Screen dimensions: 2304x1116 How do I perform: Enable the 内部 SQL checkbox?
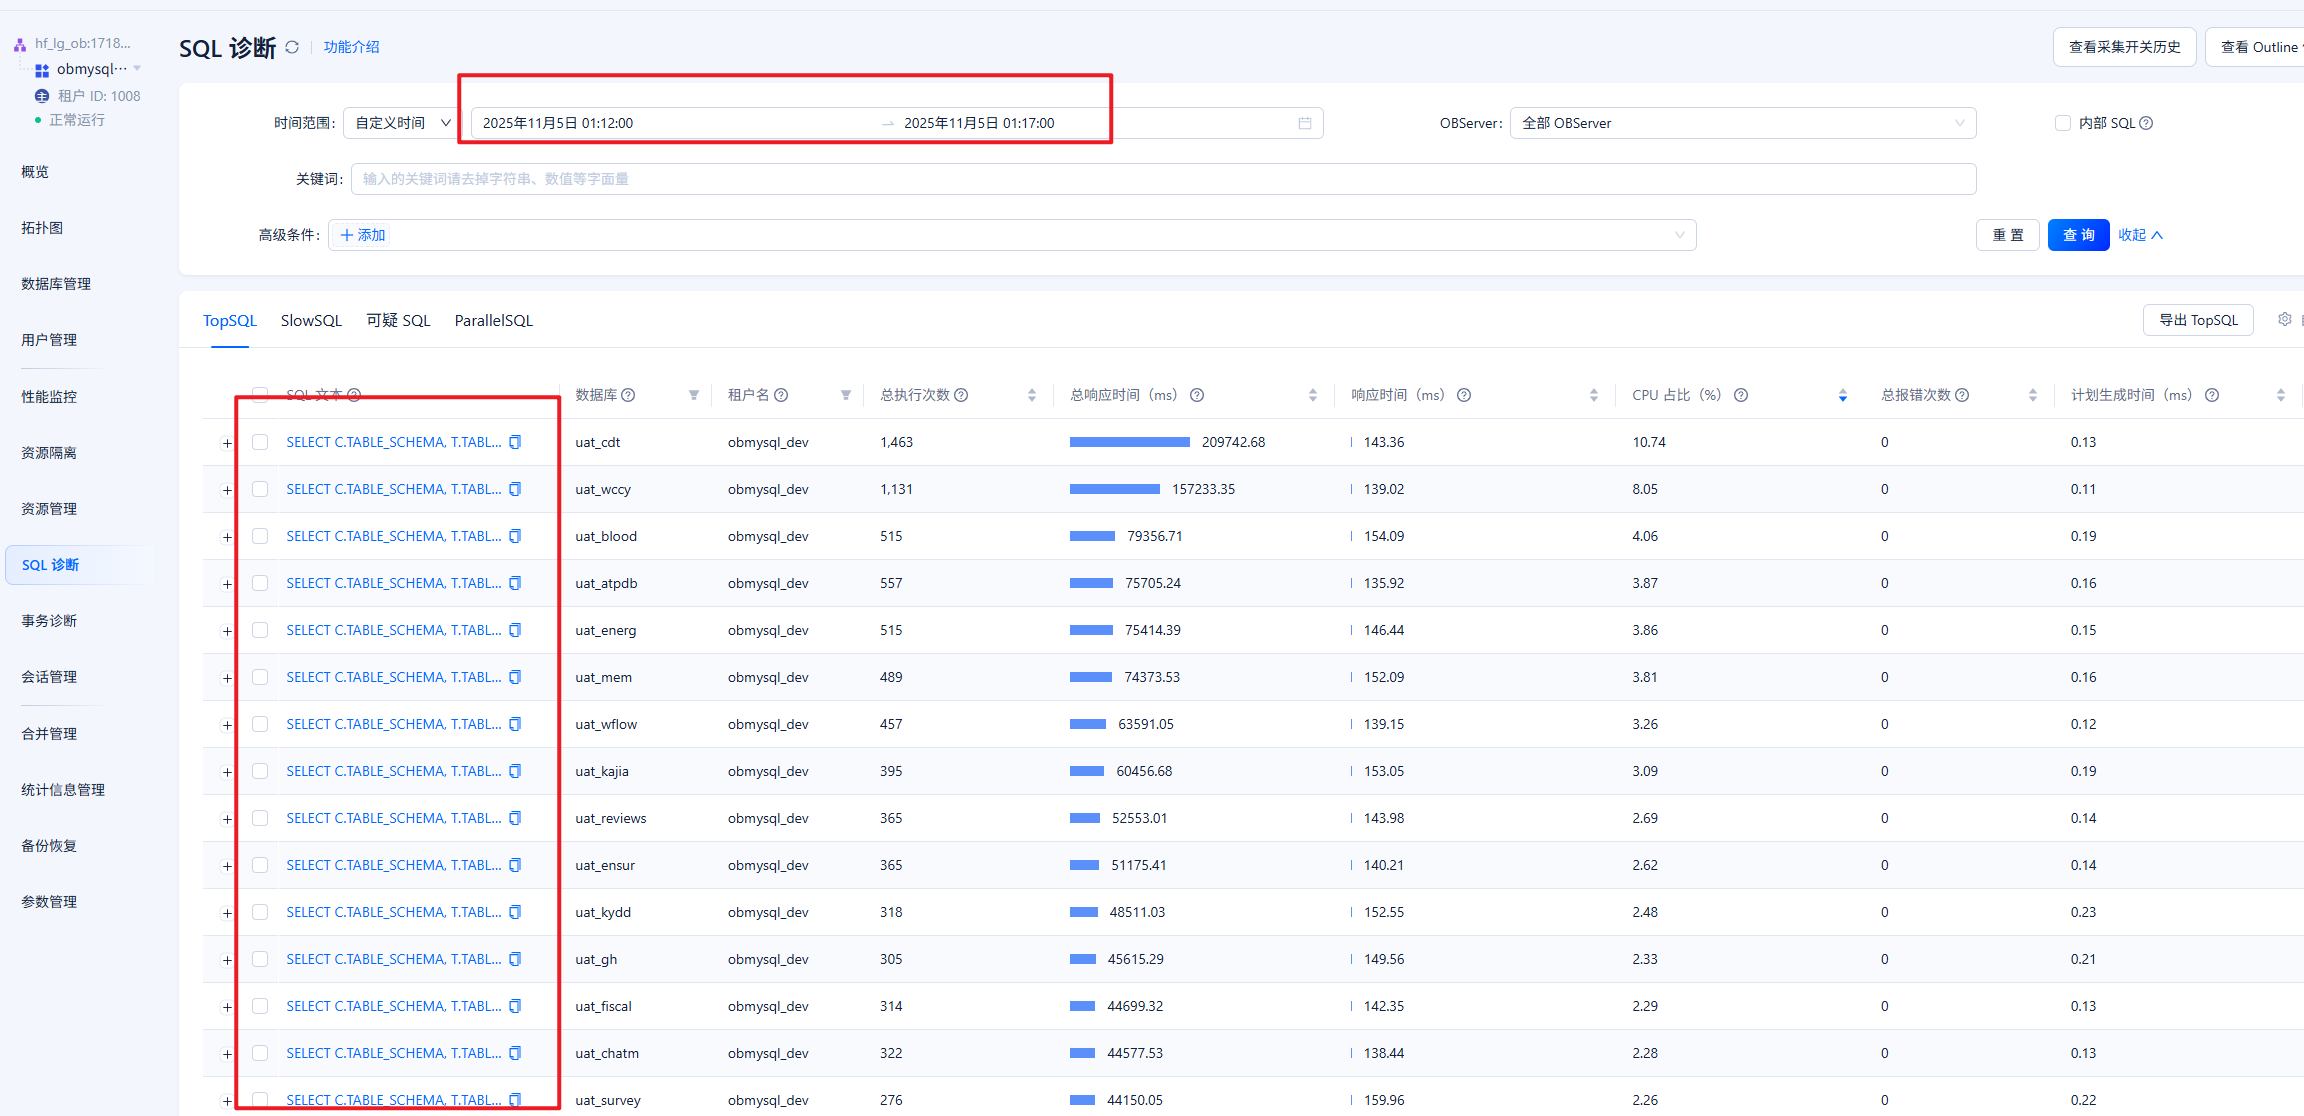click(2062, 123)
